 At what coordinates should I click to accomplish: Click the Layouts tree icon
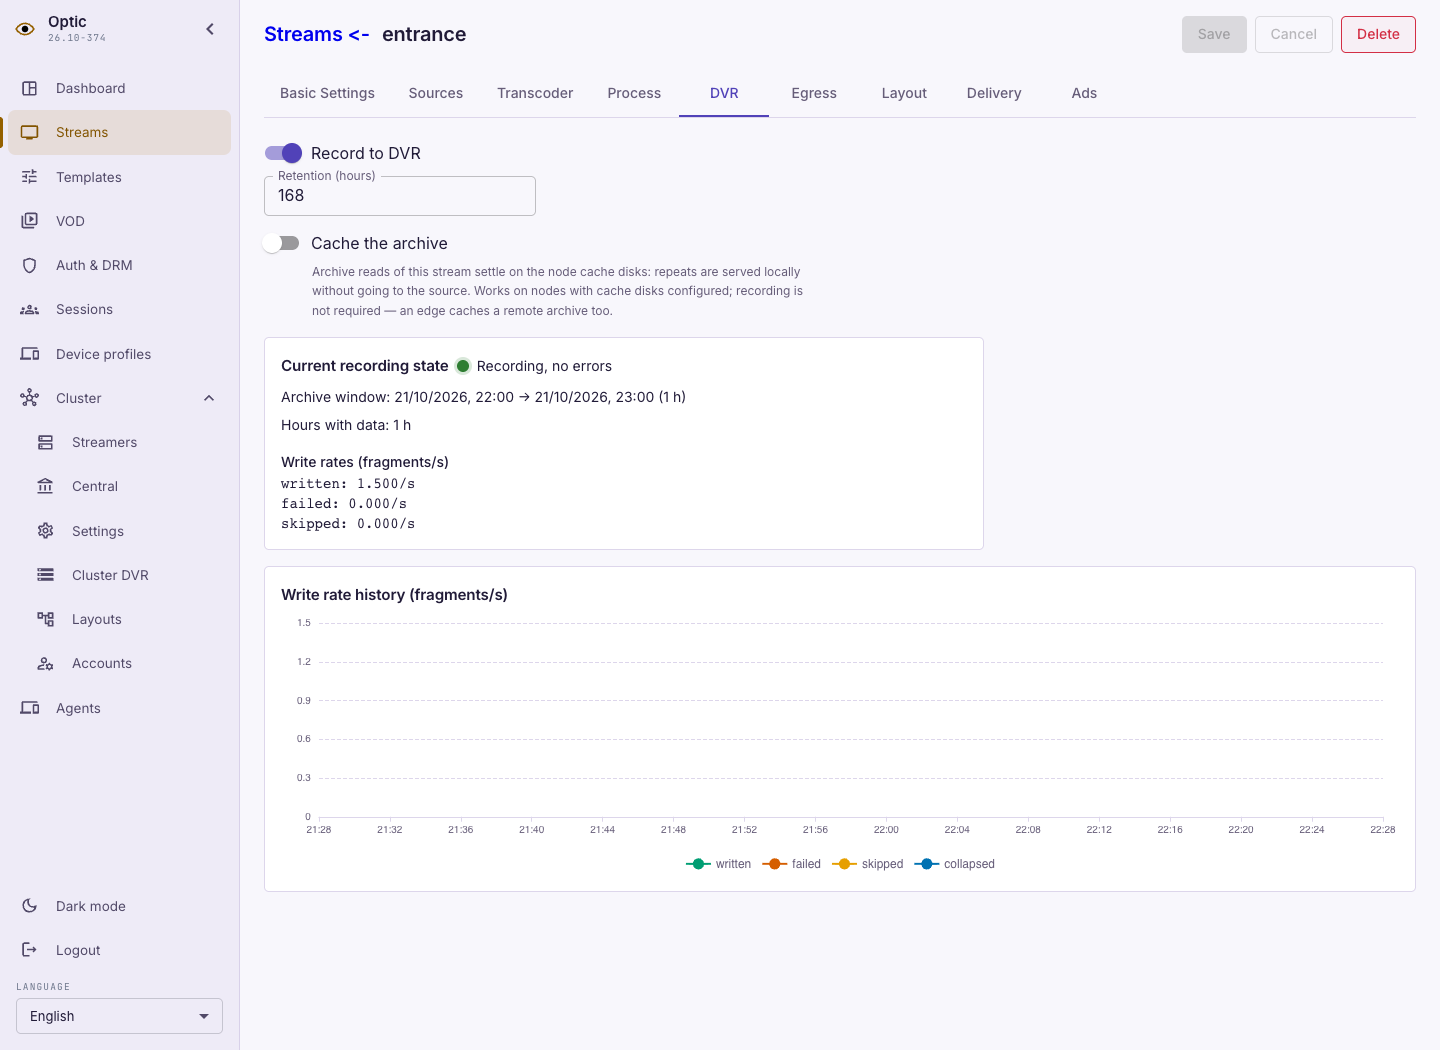(x=46, y=619)
